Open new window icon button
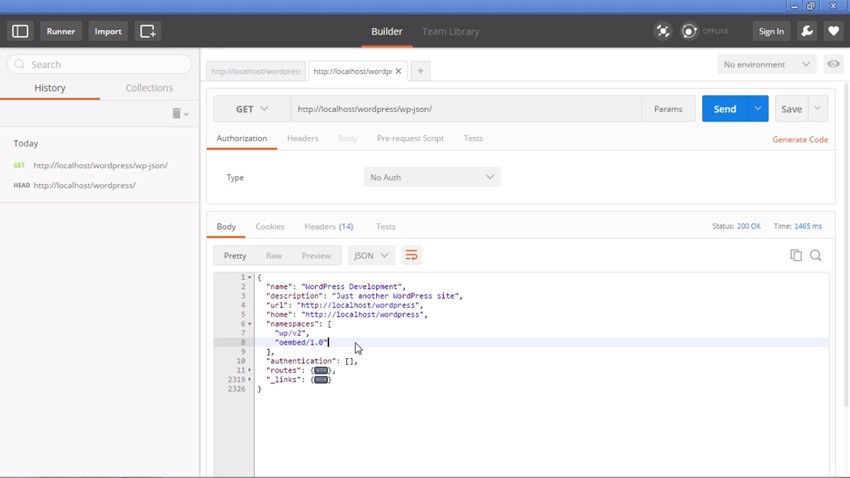 point(147,31)
